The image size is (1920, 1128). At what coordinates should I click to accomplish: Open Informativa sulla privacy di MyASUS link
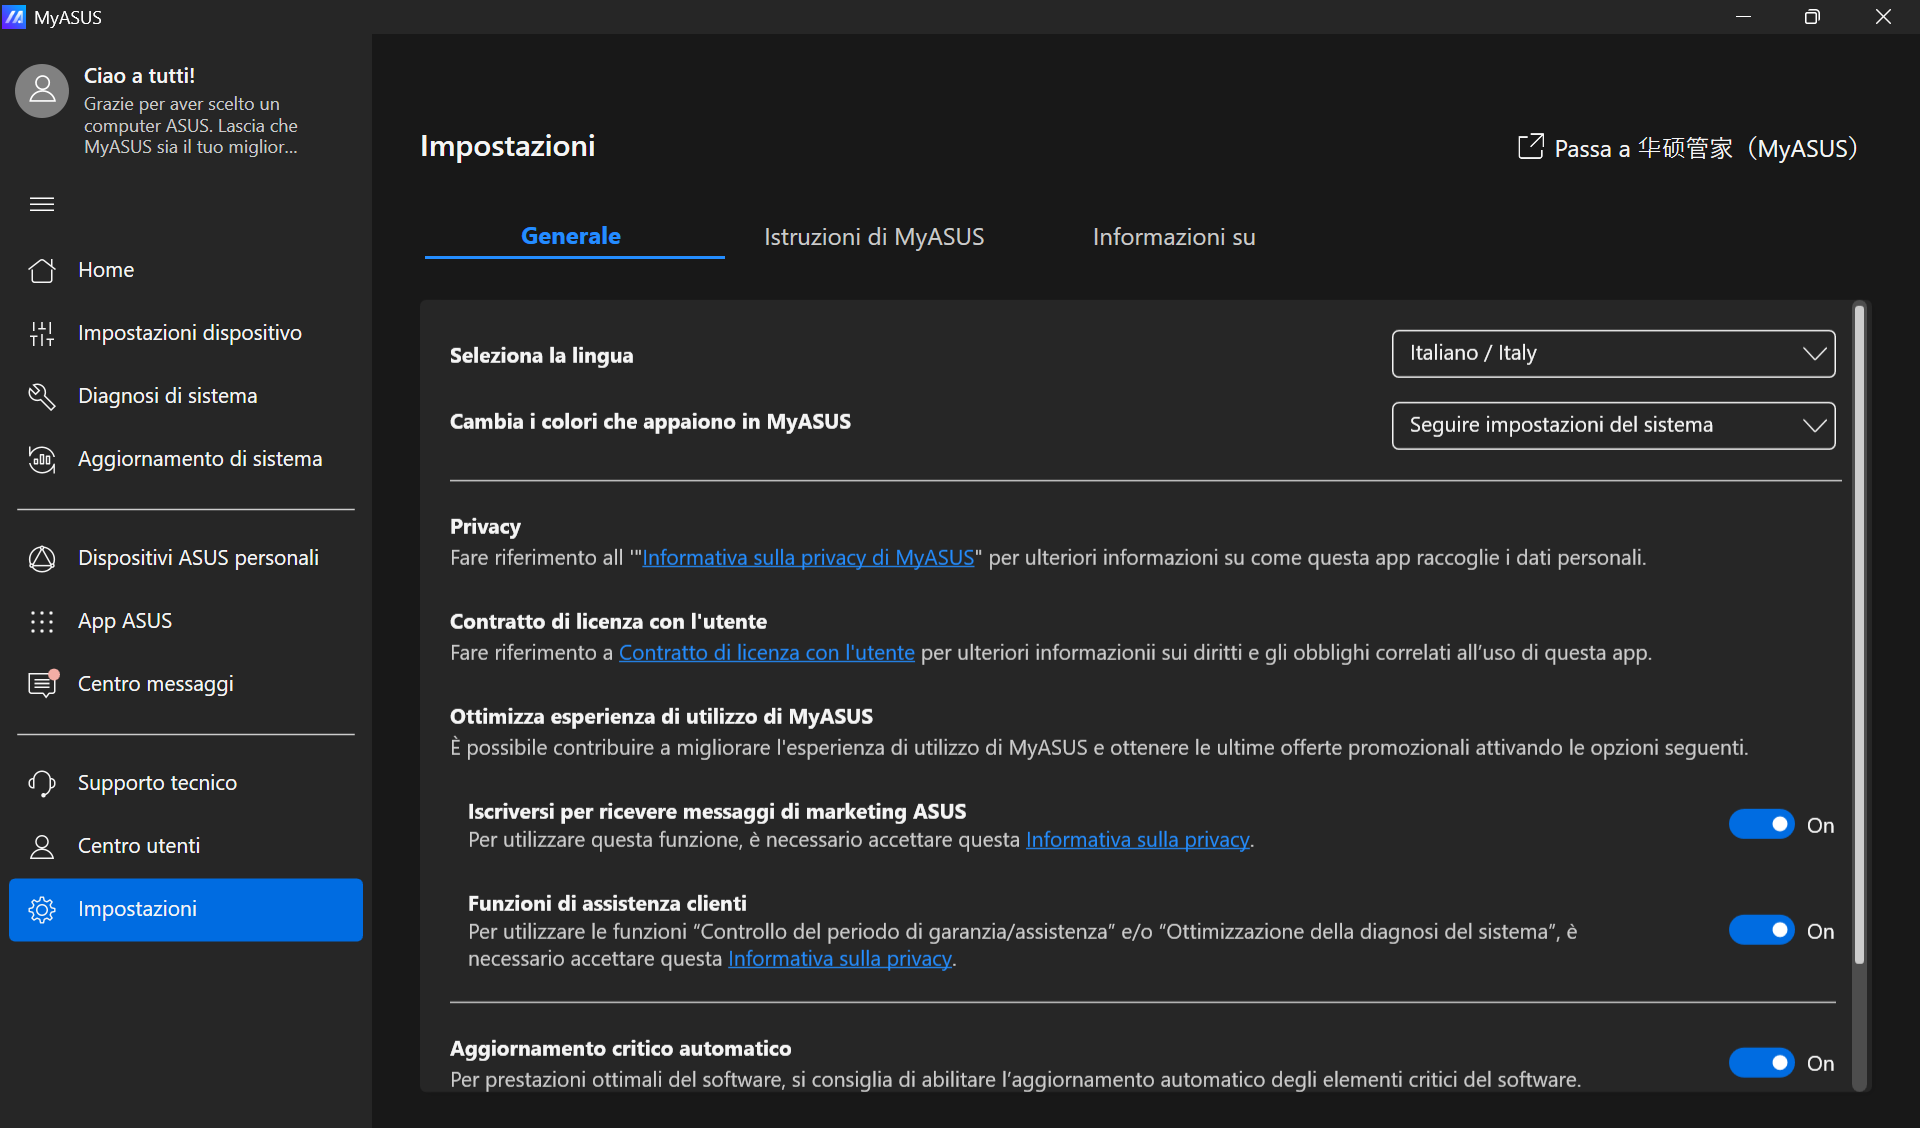808,558
